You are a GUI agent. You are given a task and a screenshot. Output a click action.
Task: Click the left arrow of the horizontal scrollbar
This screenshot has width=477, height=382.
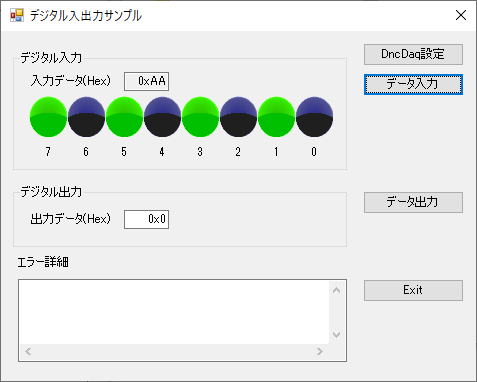(28, 351)
